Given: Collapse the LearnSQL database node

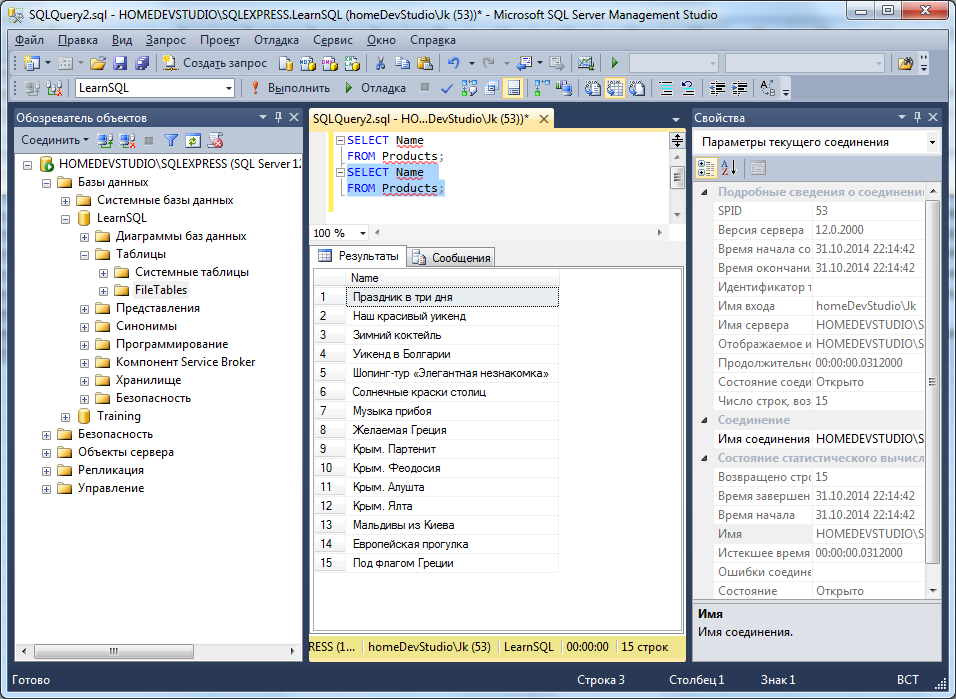Looking at the screenshot, I should 65,219.
